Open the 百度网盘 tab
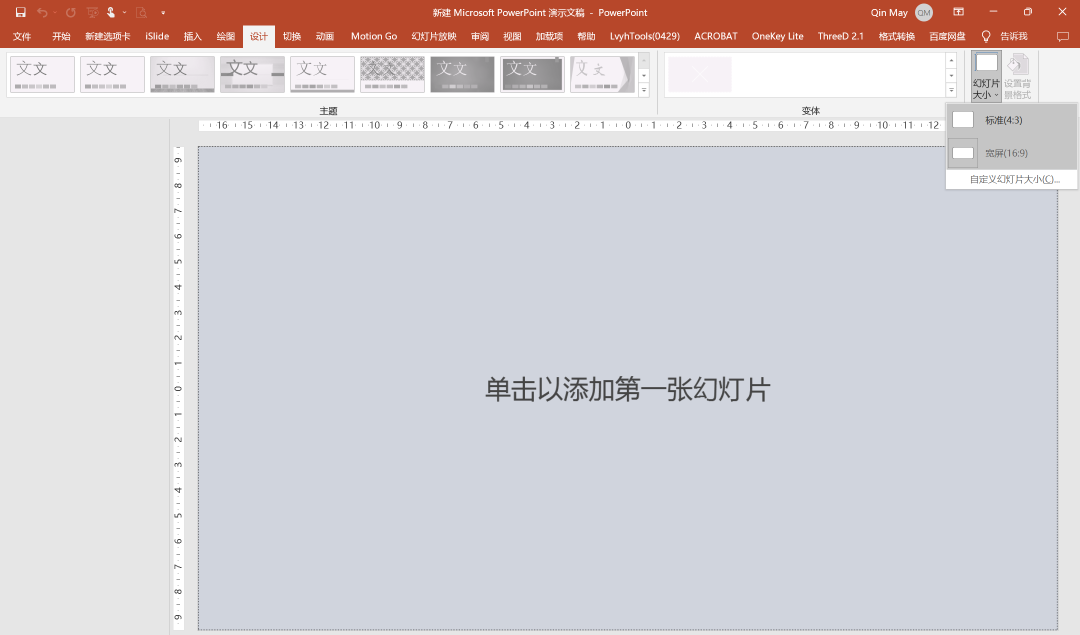 pos(947,37)
